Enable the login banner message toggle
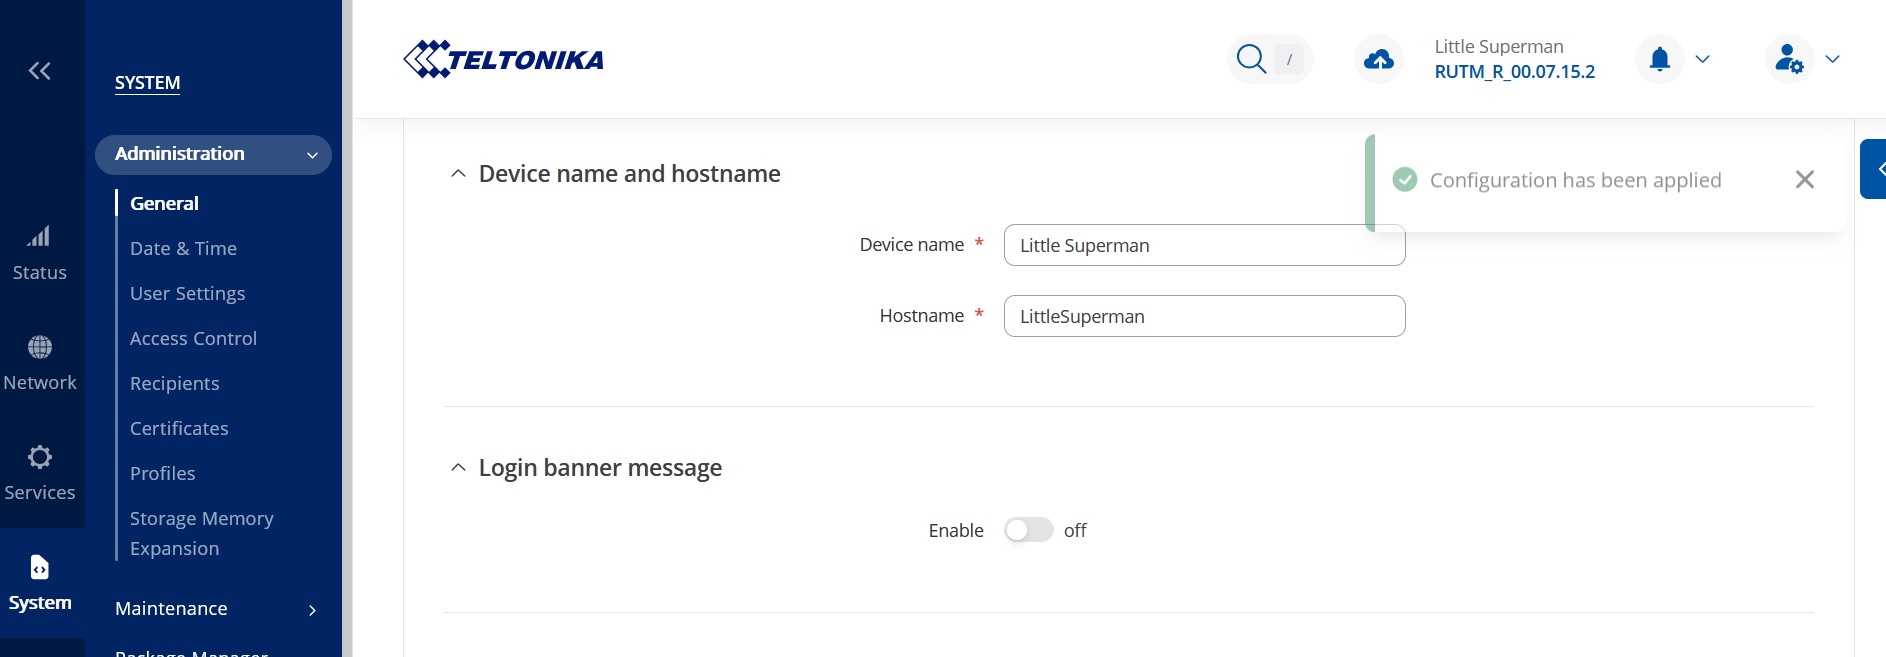Viewport: 1886px width, 657px height. (1028, 530)
